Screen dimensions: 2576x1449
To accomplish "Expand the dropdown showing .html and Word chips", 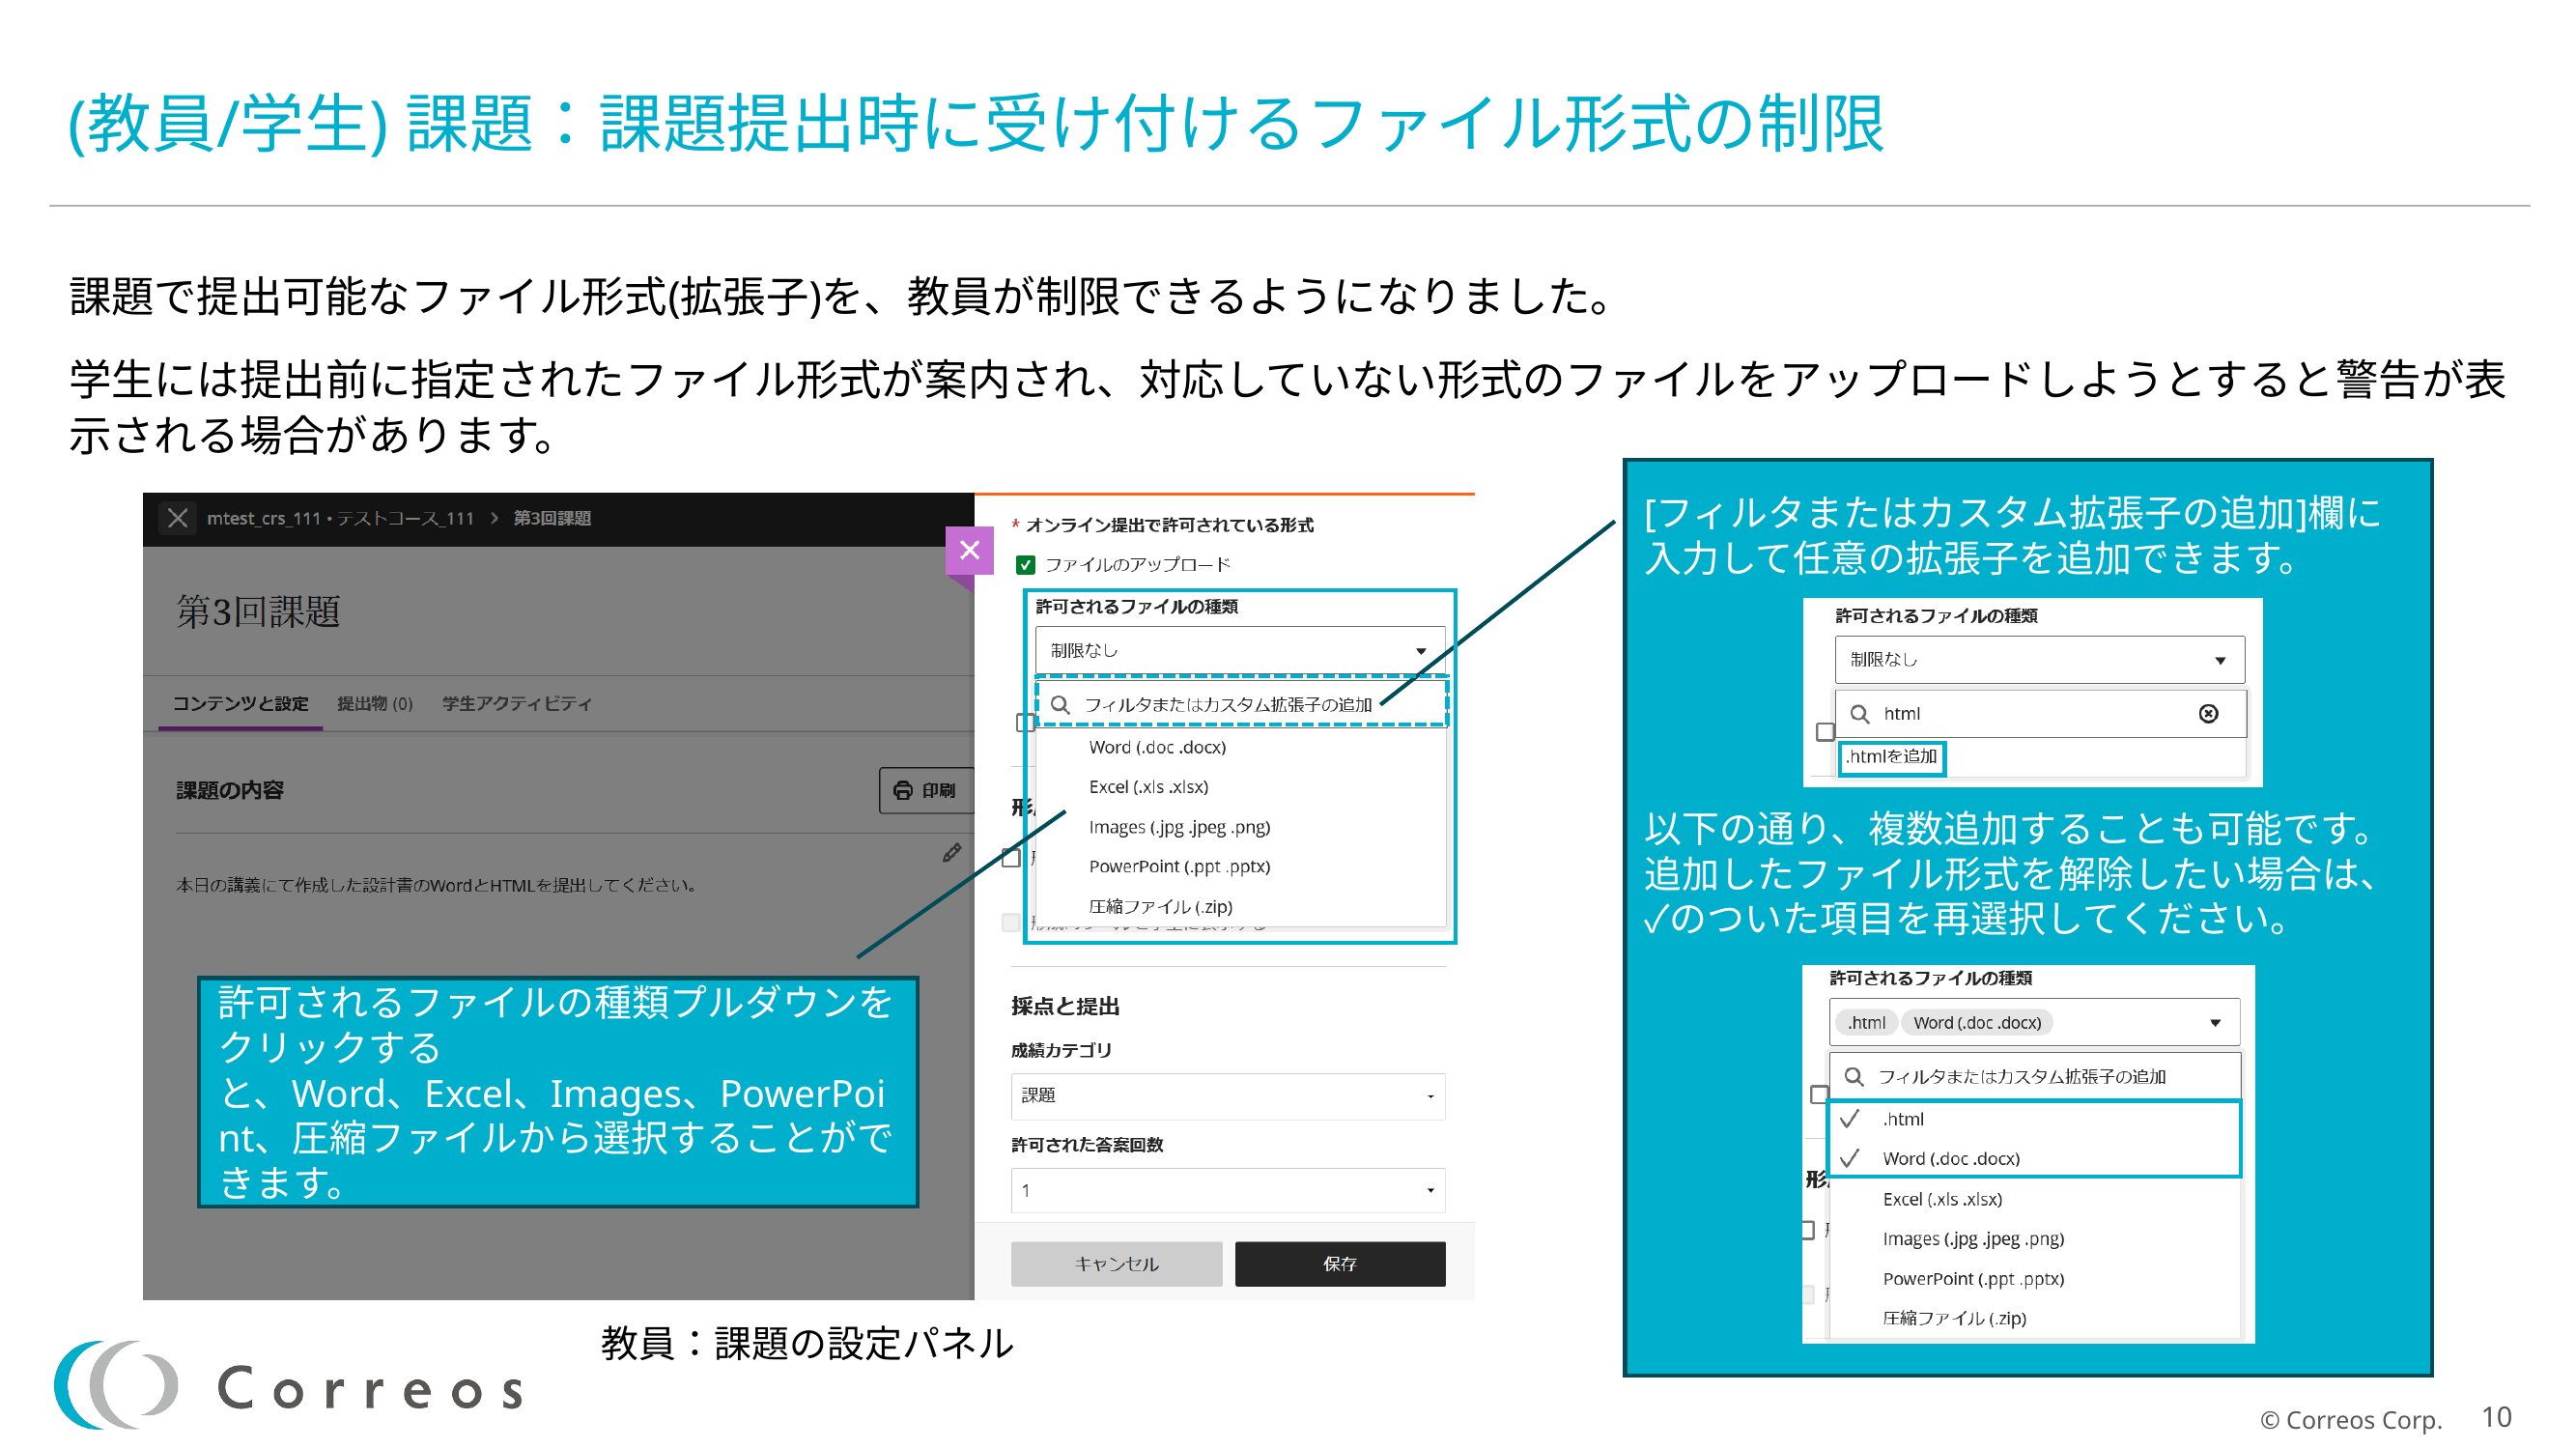I will coord(2034,1022).
